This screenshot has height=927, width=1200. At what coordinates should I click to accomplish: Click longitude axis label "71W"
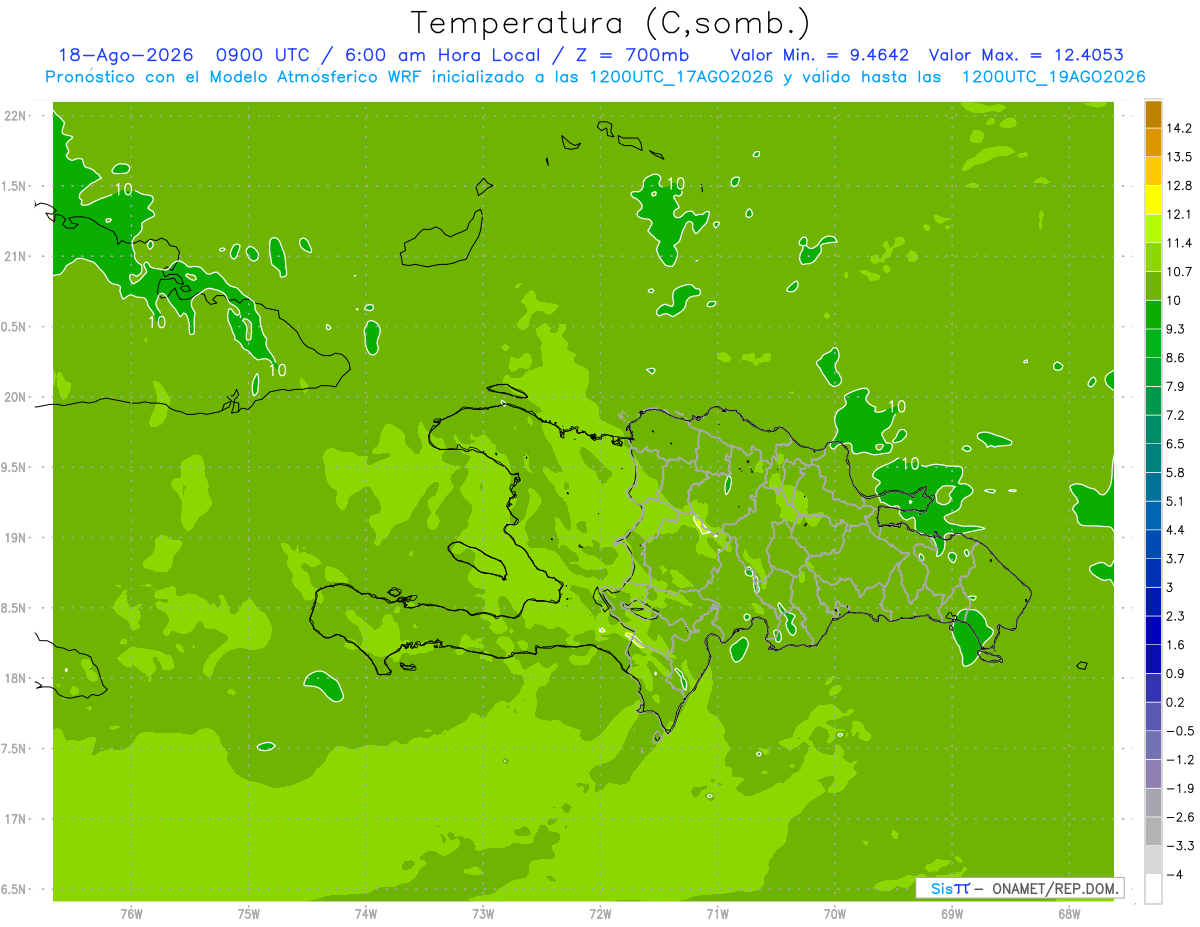pyautogui.click(x=717, y=914)
